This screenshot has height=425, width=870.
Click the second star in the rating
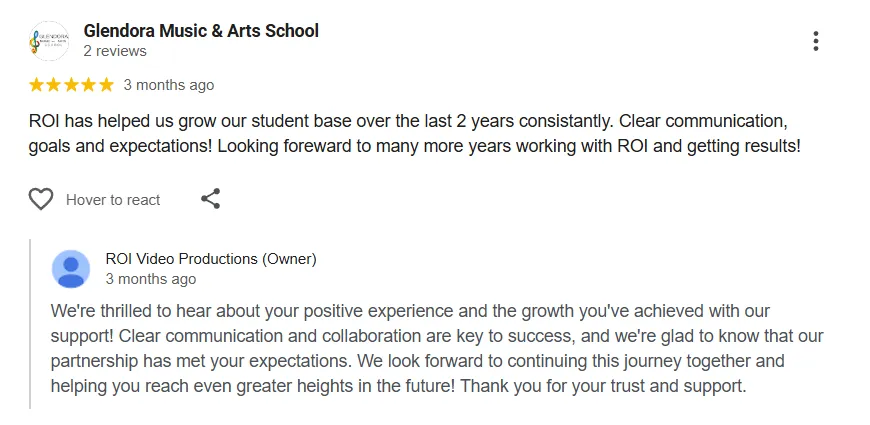pos(54,85)
